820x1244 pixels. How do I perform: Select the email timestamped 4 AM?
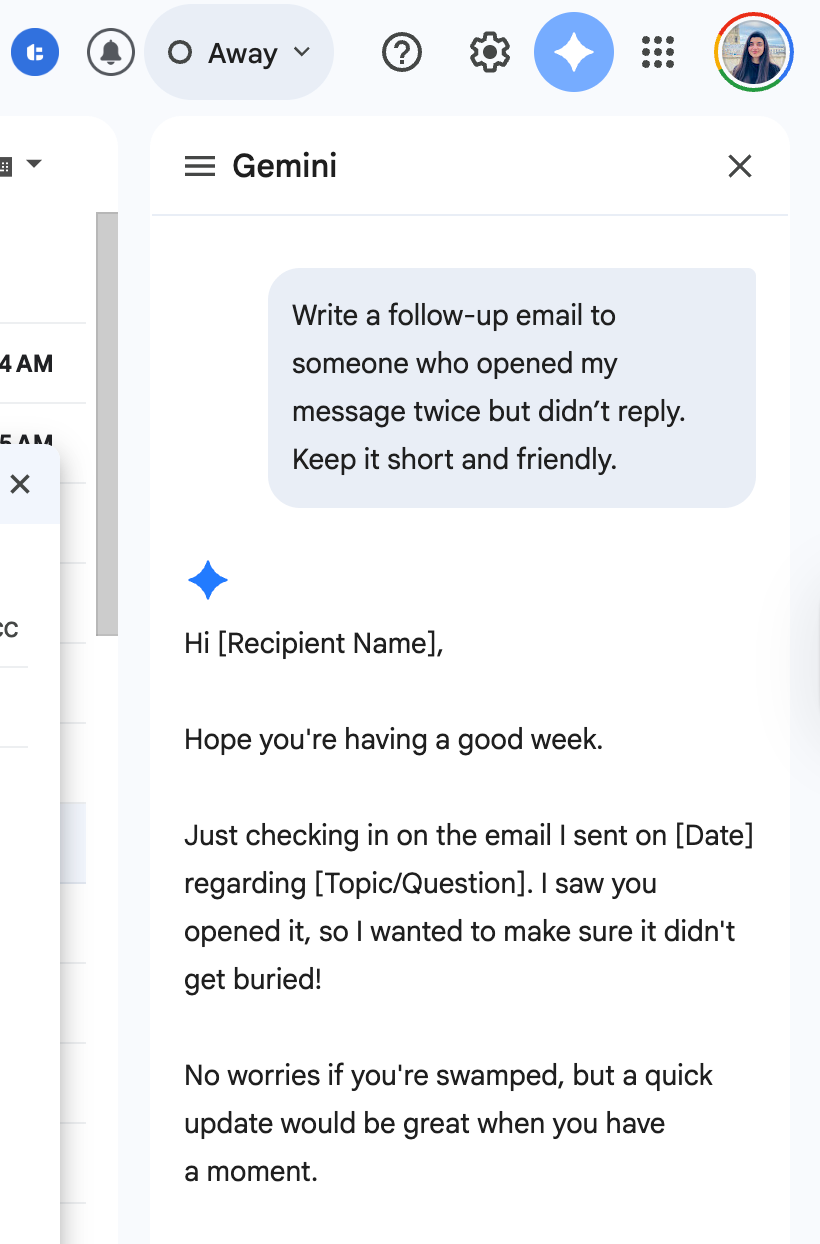point(27,363)
